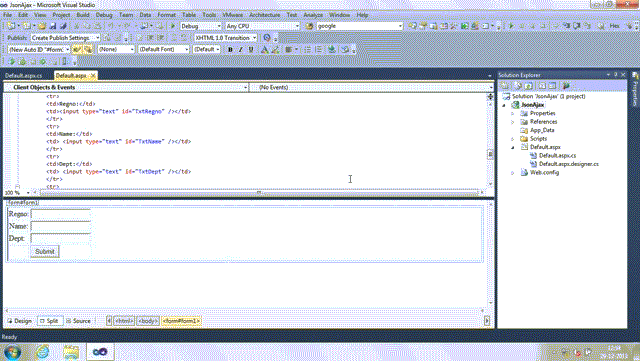Click the Insert Hyperlink icon in the formatting toolbar
The height and width of the screenshot is (361, 640).
[332, 49]
